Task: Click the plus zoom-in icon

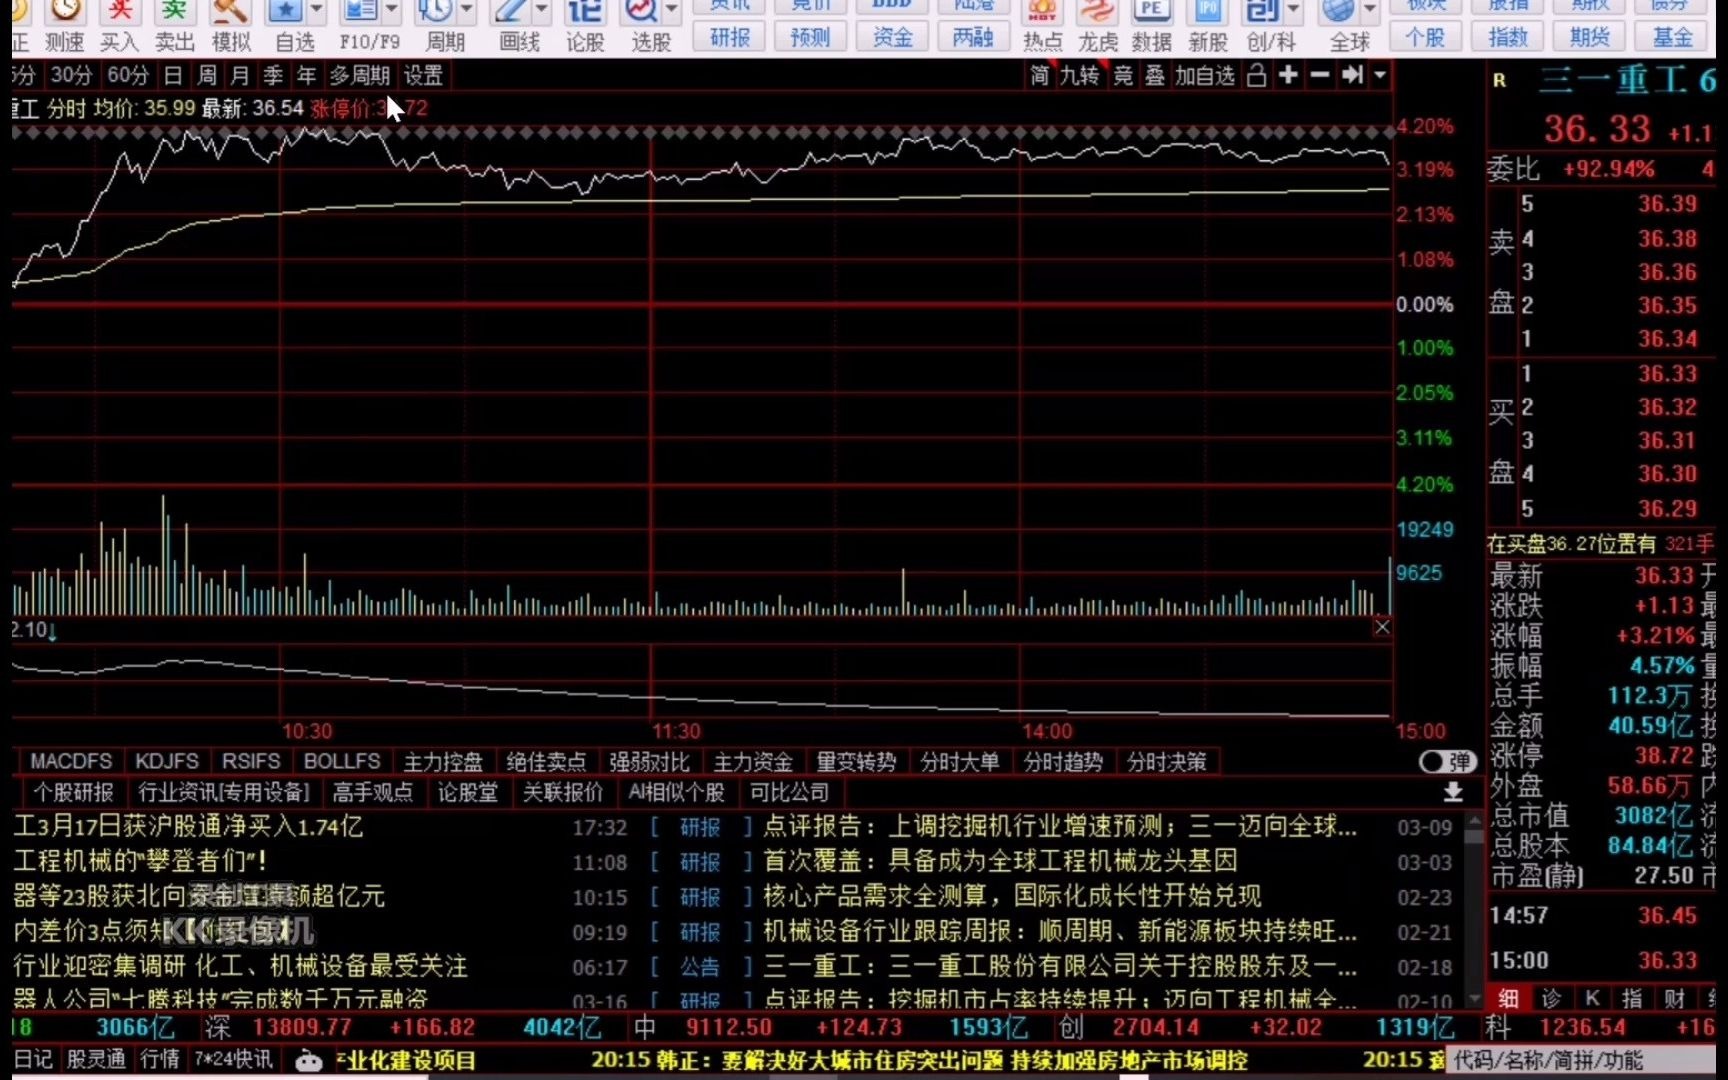Action: tap(1289, 75)
